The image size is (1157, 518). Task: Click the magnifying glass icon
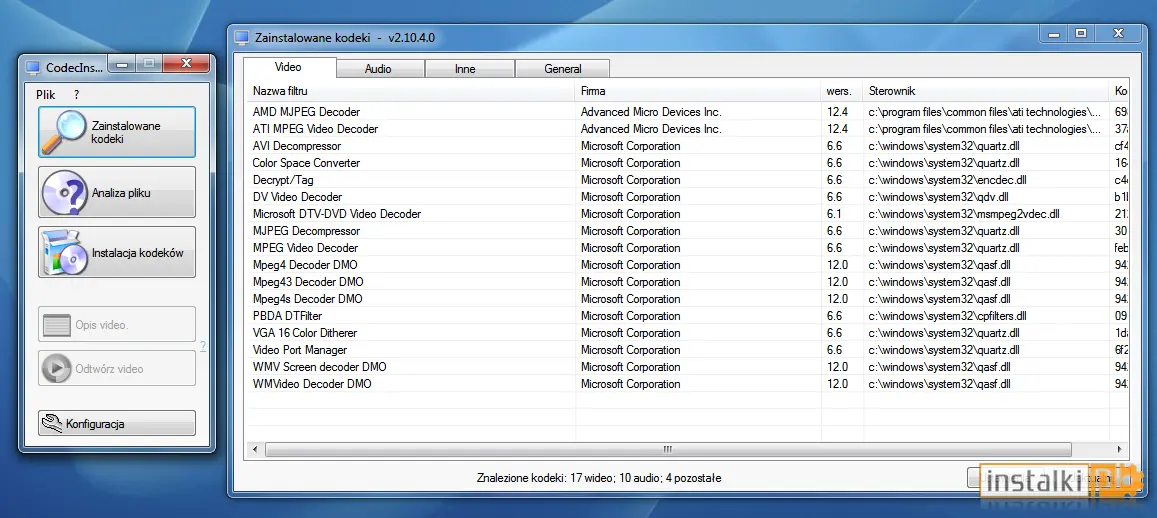click(63, 132)
